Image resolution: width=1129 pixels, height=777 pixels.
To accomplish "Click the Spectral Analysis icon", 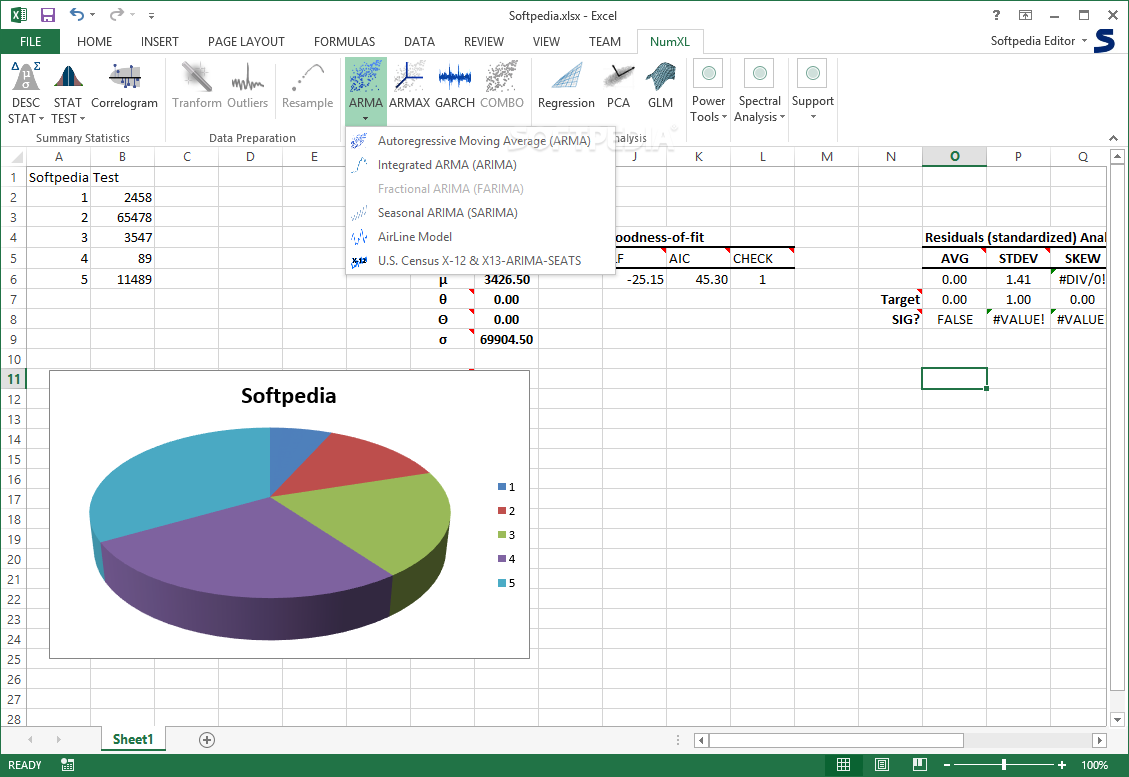I will (x=760, y=73).
